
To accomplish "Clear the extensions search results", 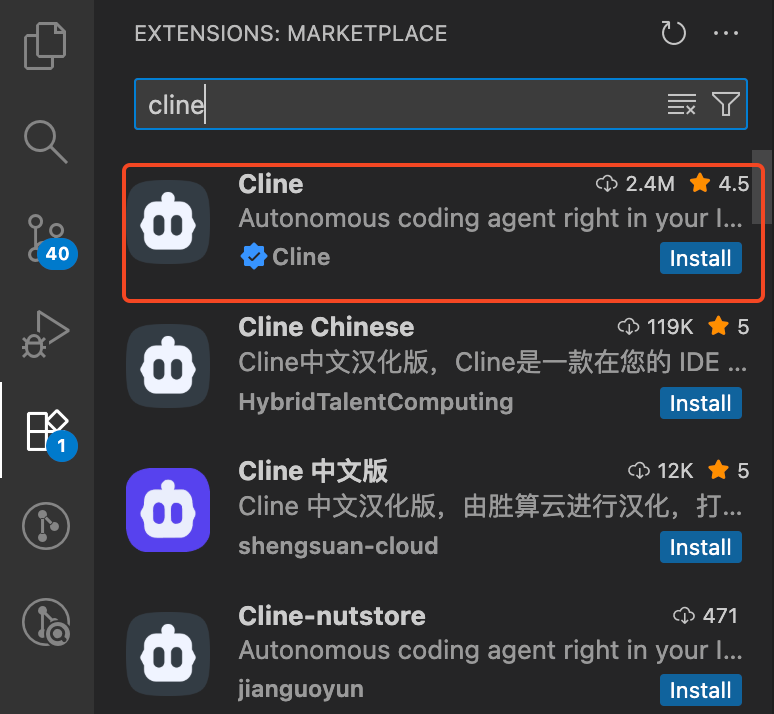I will pos(682,104).
